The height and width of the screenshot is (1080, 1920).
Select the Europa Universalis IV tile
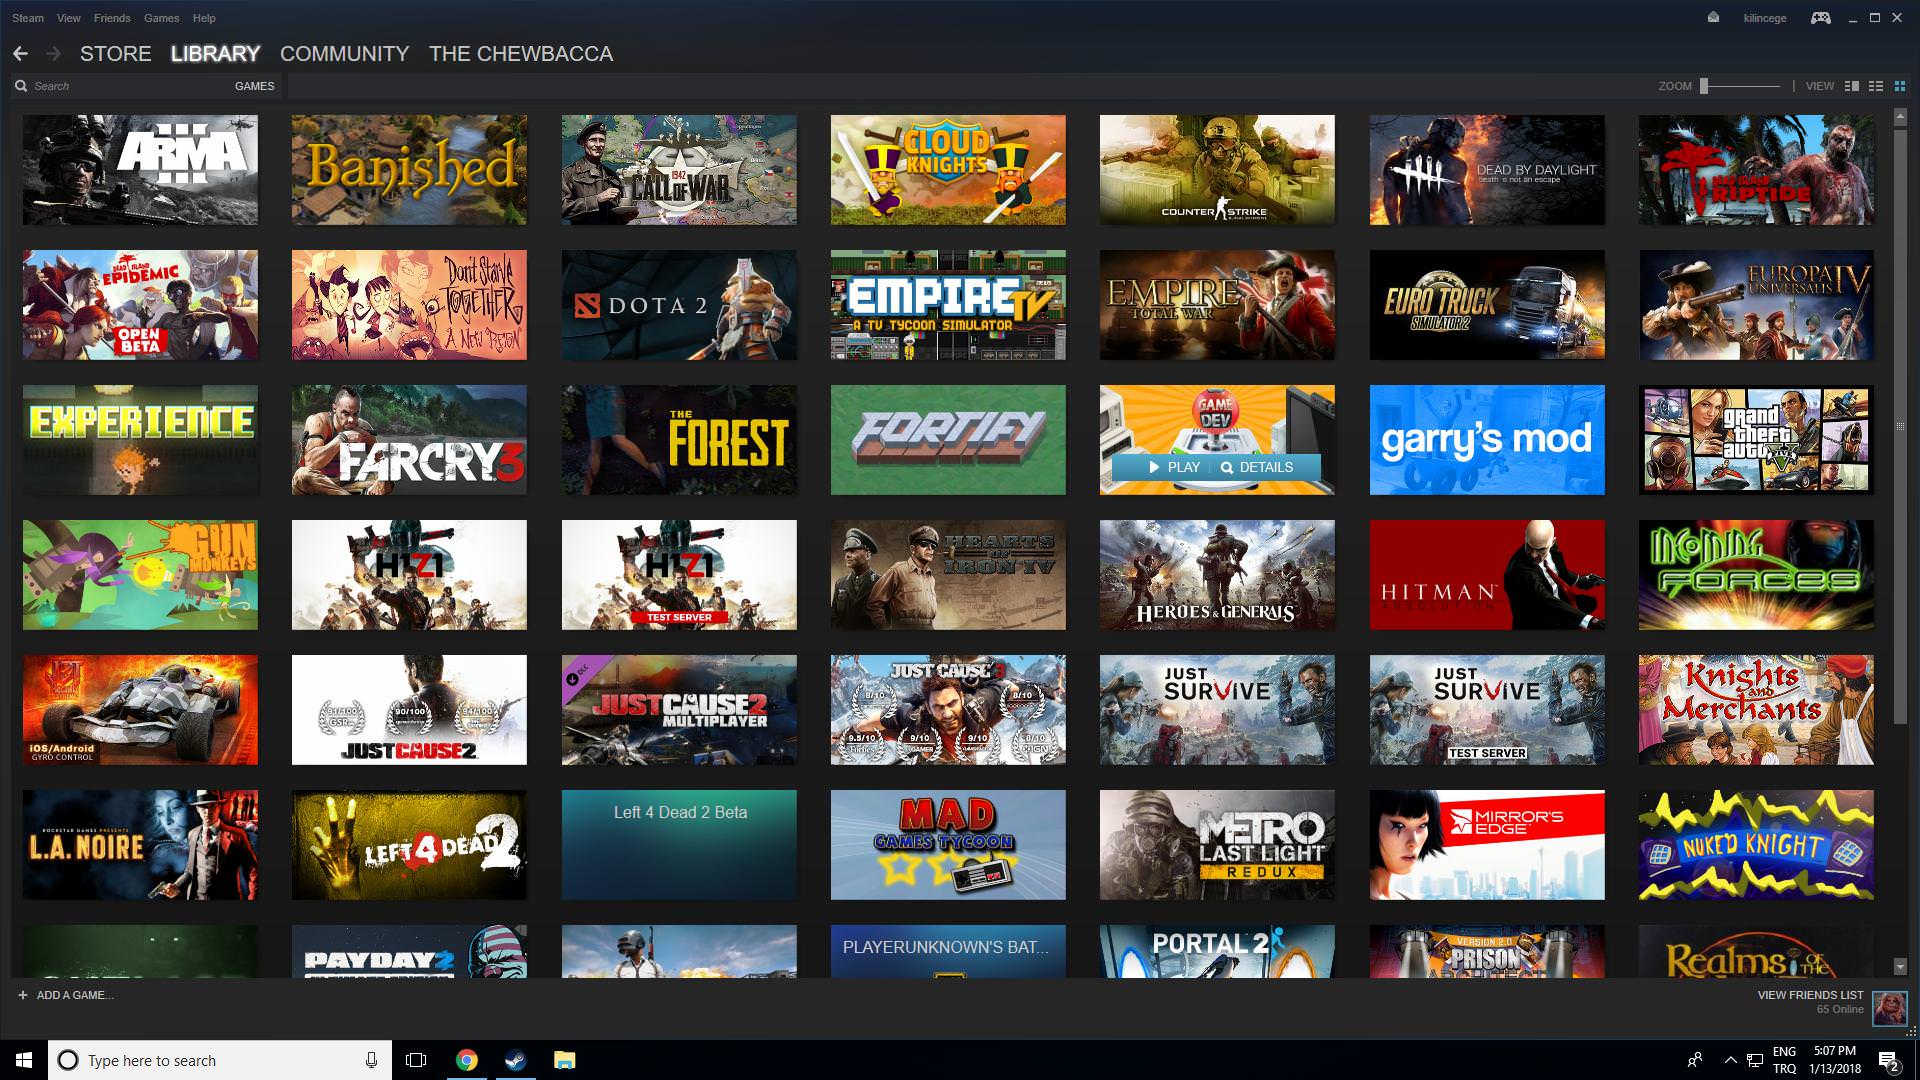[1756, 305]
